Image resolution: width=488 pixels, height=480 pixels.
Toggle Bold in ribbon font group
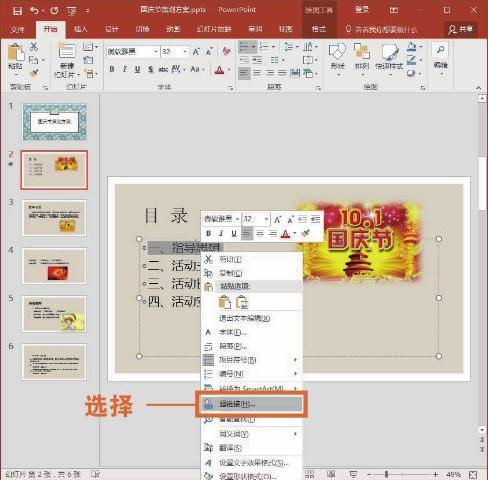(112, 69)
